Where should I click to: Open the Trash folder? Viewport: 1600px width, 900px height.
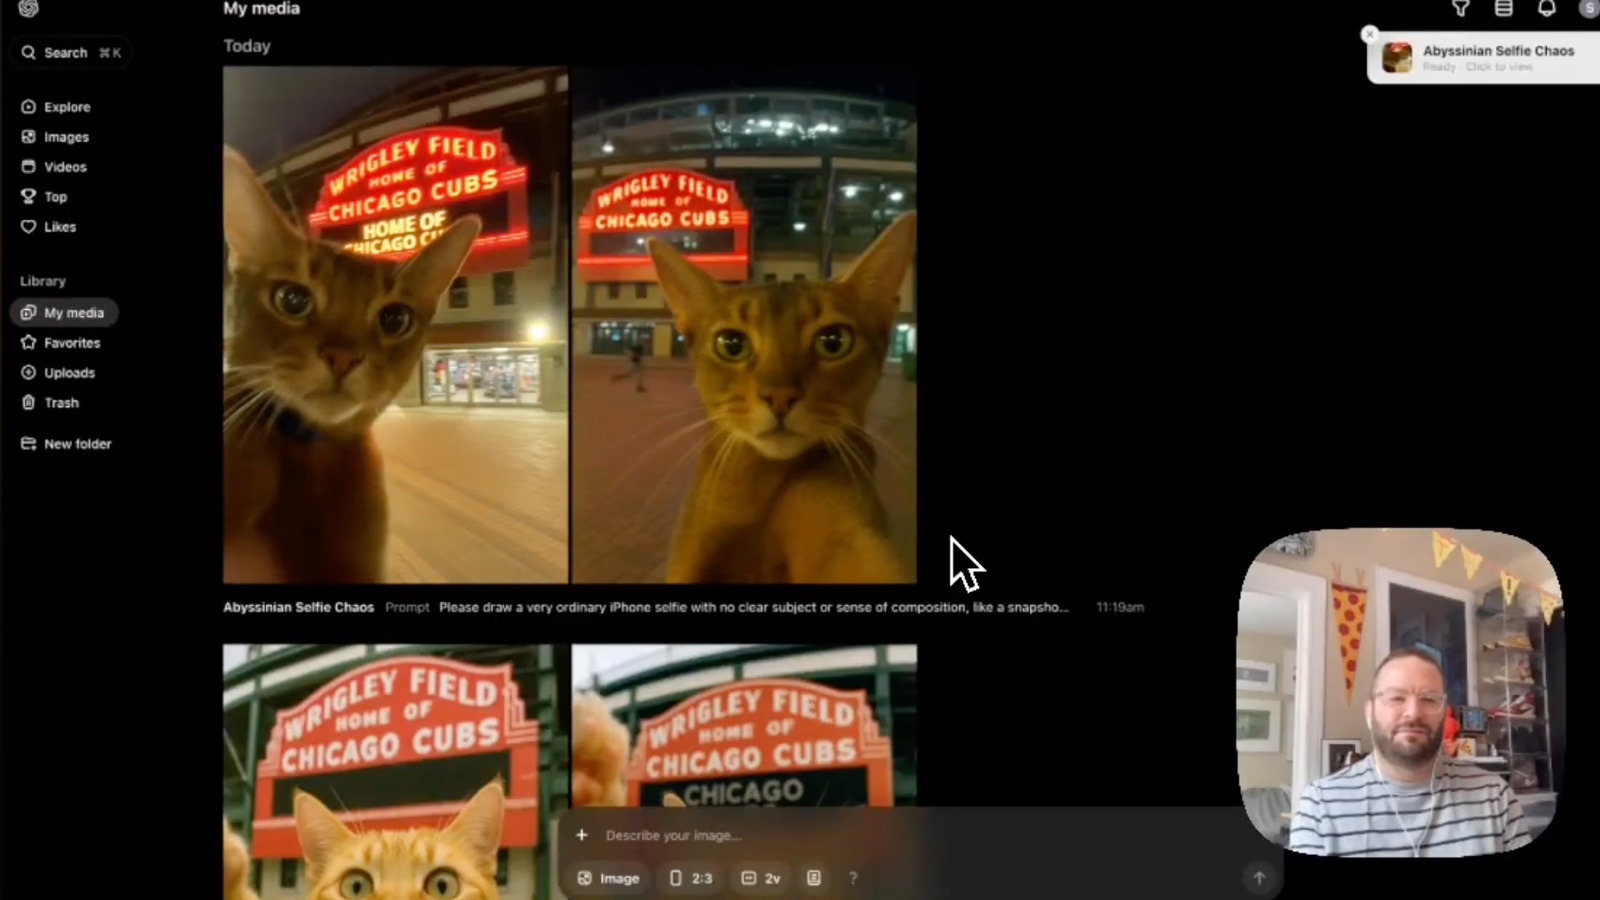tap(50, 403)
